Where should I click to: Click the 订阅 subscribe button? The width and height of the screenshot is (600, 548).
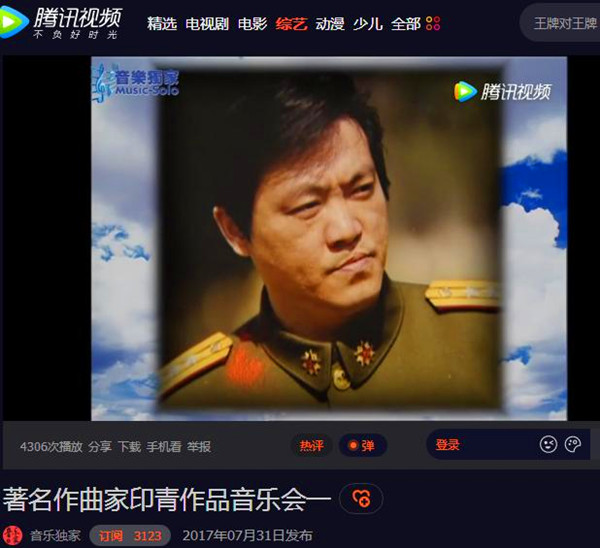point(130,536)
